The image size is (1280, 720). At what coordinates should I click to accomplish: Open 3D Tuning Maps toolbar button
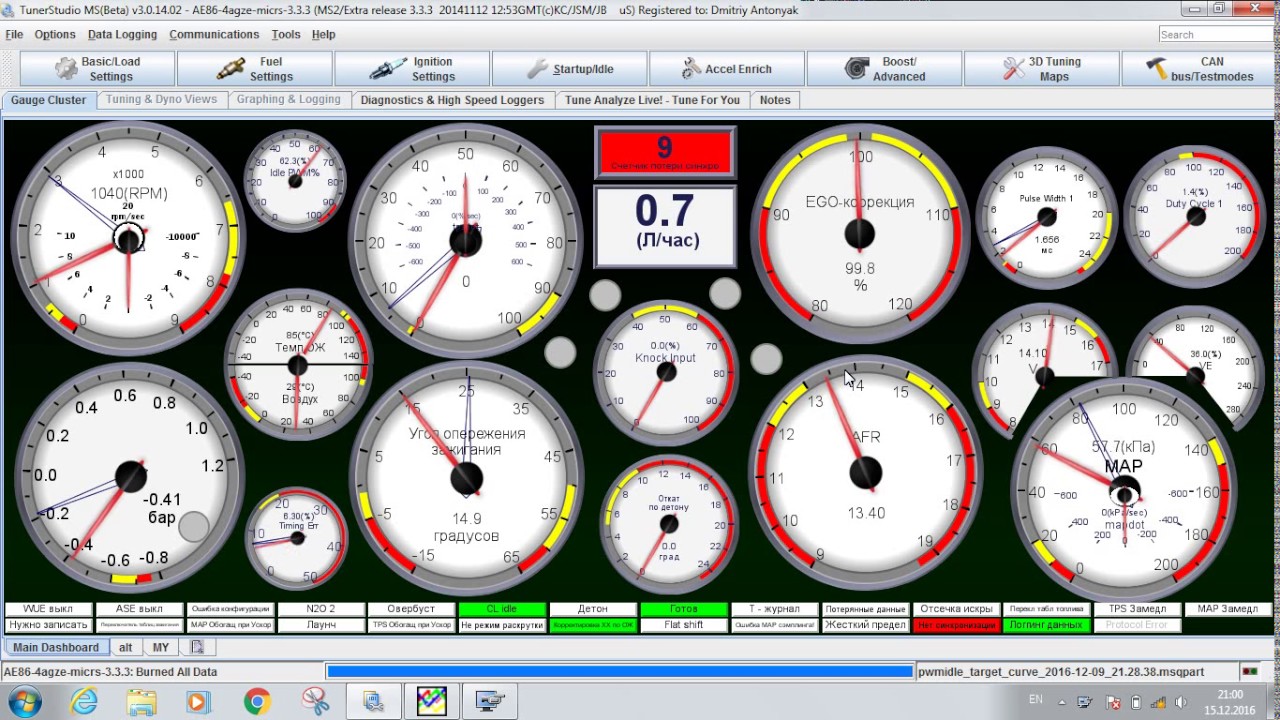point(1041,69)
